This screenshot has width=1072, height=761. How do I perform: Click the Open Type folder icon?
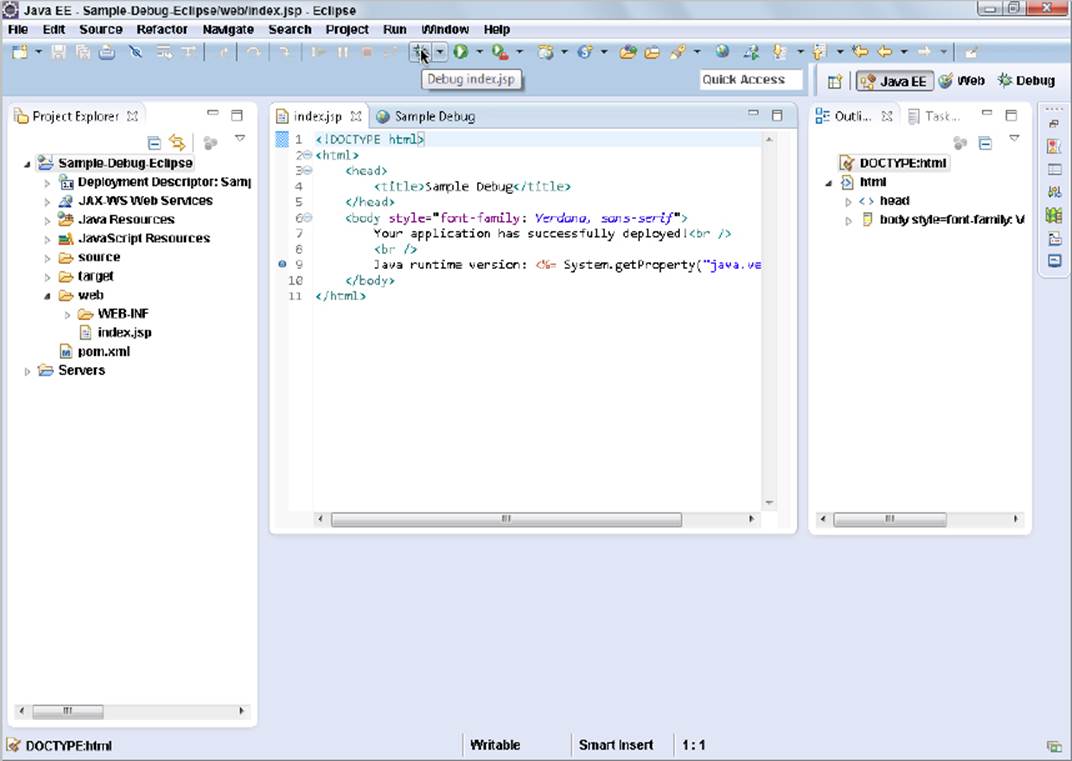tap(628, 52)
